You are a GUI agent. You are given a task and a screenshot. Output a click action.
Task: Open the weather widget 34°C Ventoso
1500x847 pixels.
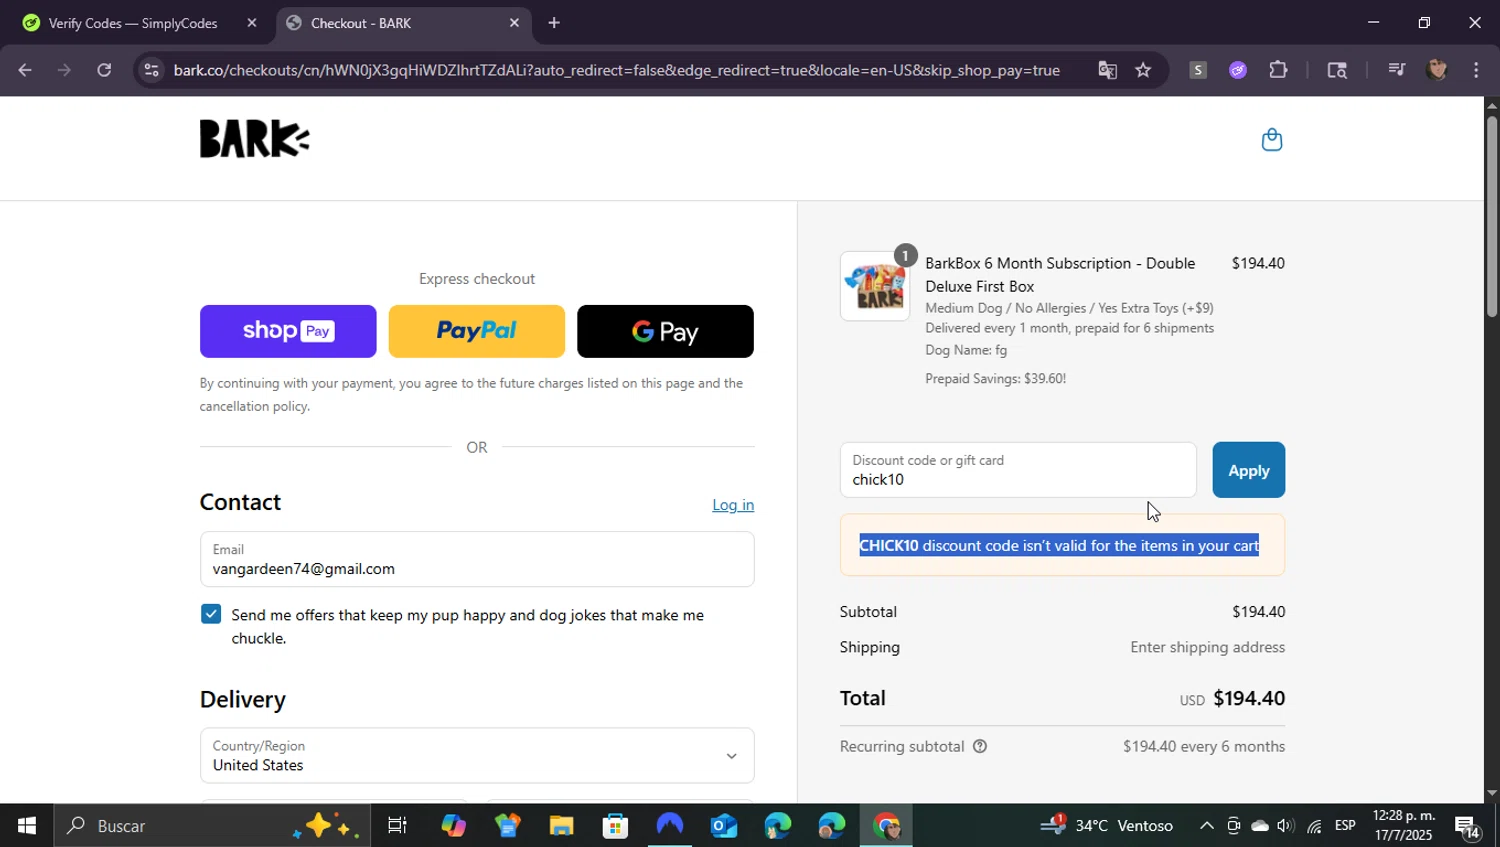click(x=1108, y=826)
